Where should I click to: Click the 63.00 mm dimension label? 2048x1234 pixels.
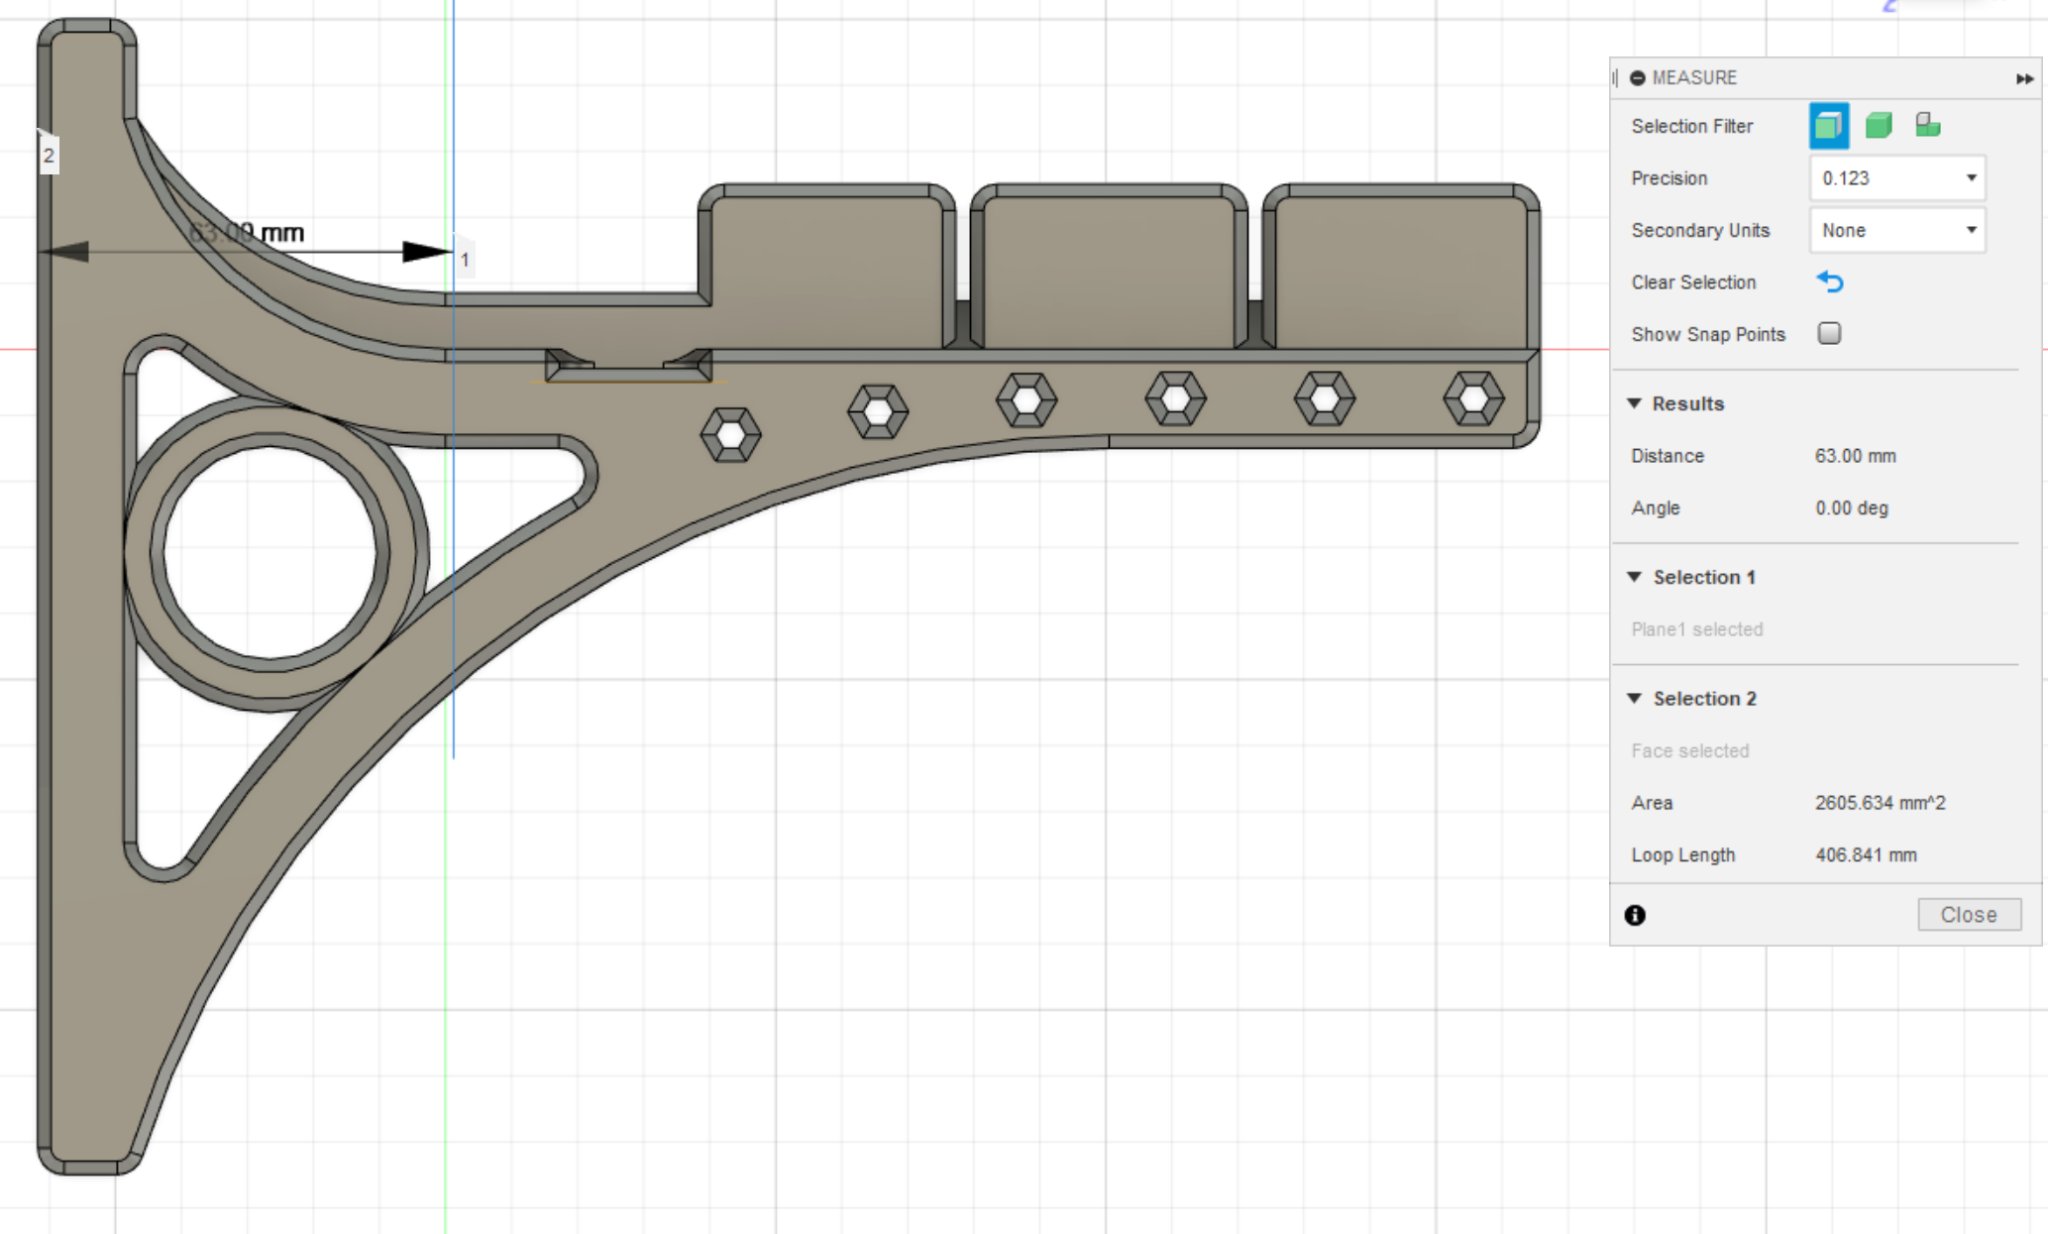click(247, 233)
